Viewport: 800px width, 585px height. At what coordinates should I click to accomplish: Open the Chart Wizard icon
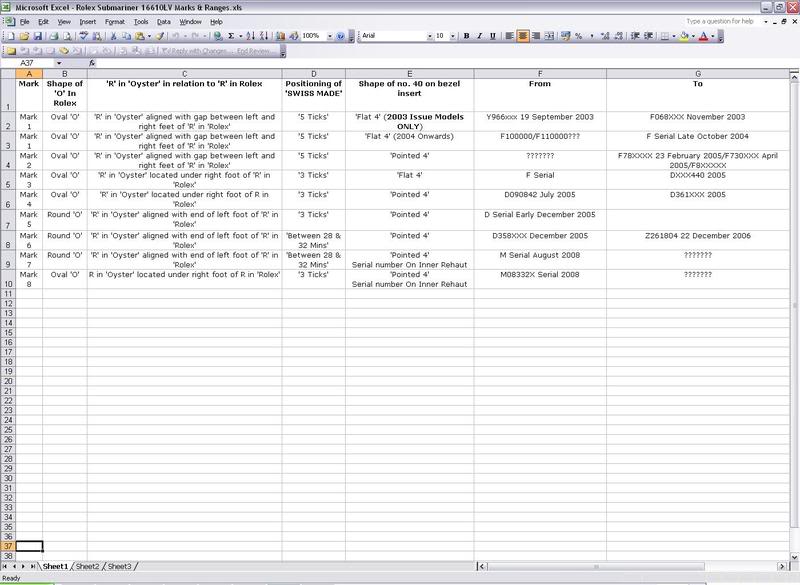[x=281, y=36]
